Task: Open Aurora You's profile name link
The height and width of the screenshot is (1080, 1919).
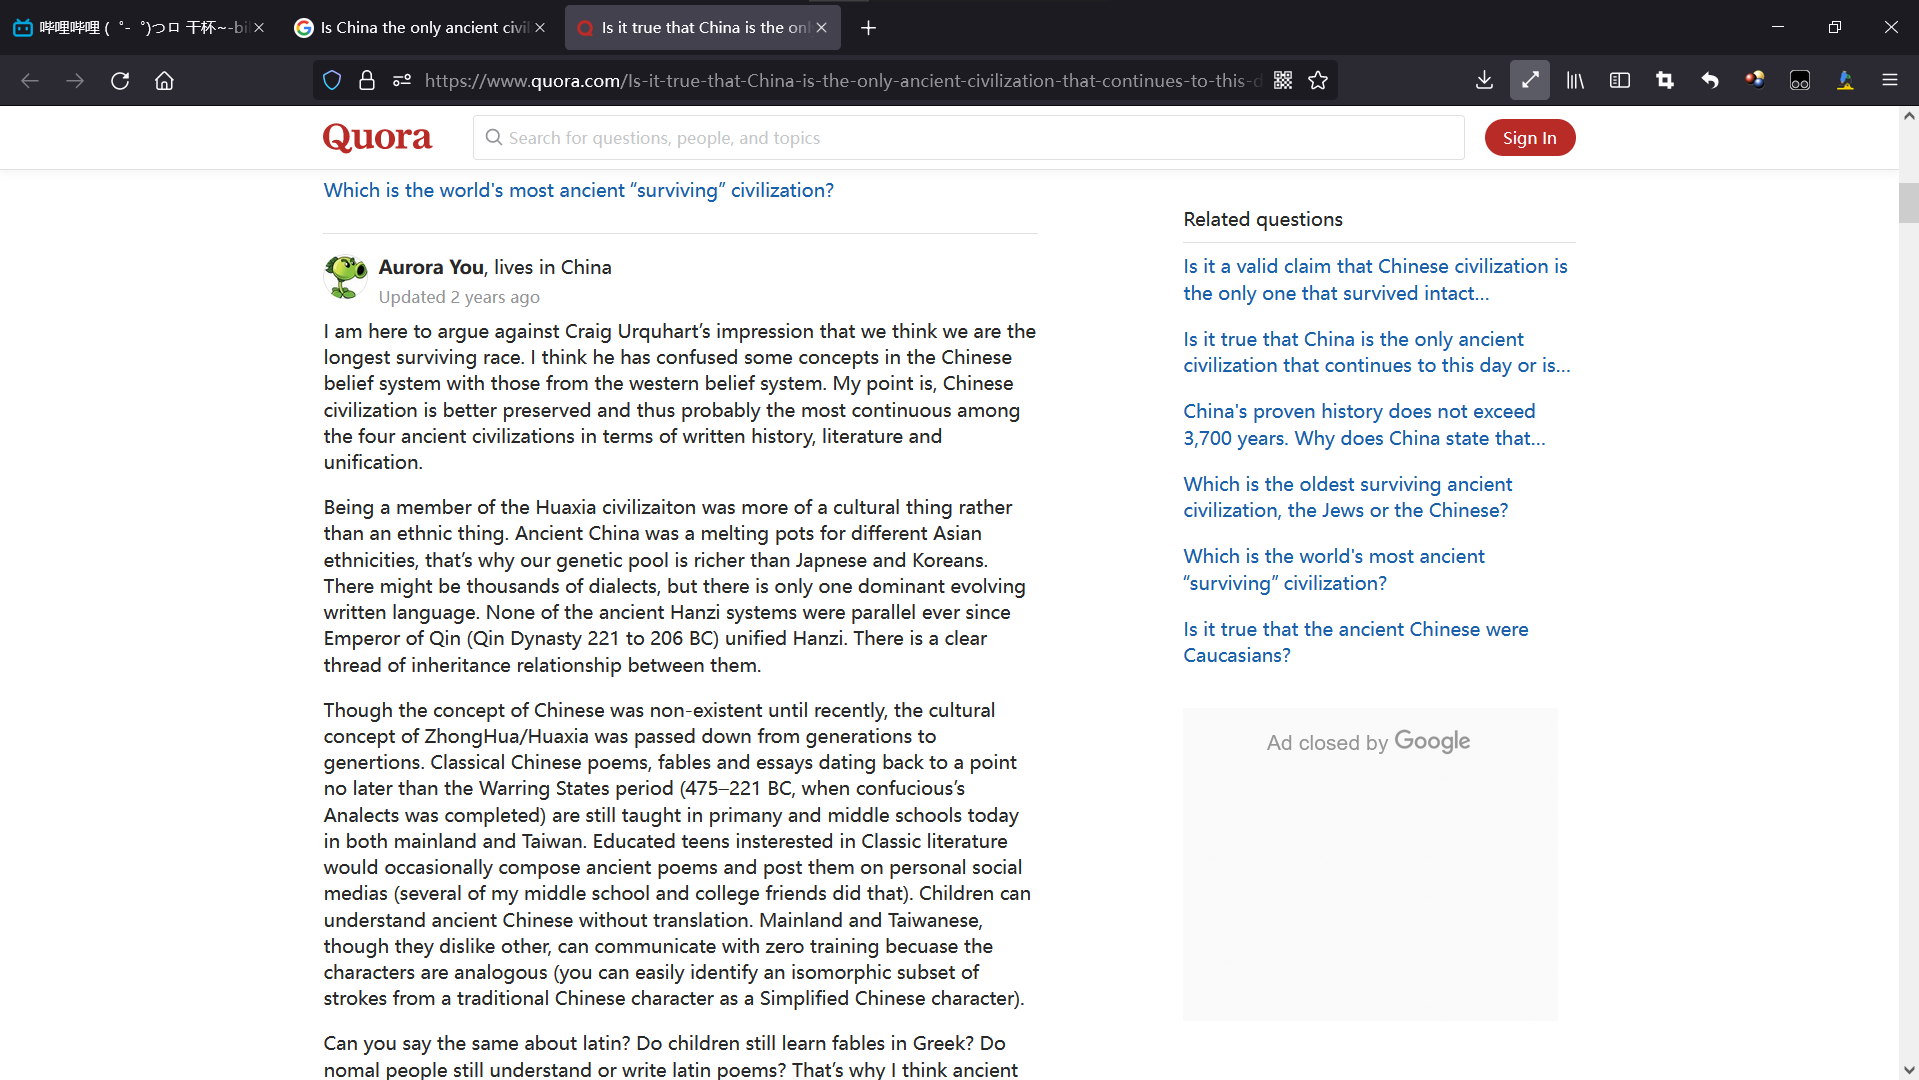Action: pos(431,267)
